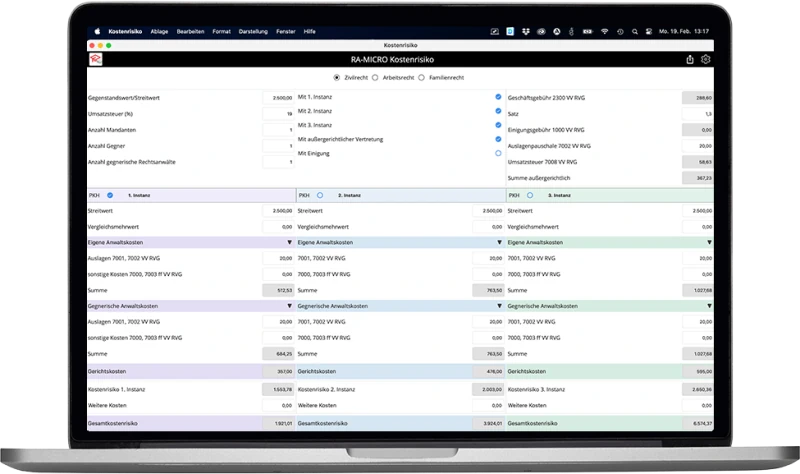Toggle Mit außergerichtlicher Vertretung checkbox
This screenshot has width=800, height=474.
(498, 139)
